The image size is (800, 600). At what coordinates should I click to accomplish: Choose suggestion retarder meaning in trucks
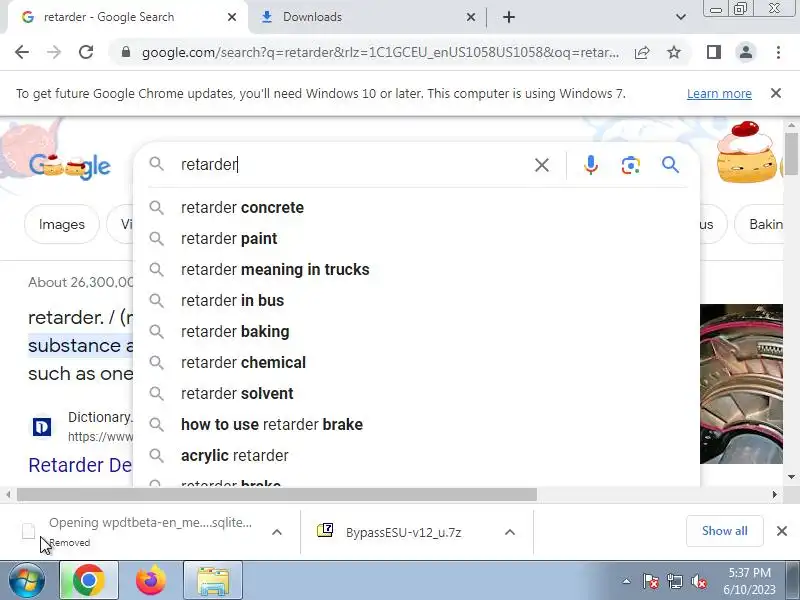pos(416,269)
